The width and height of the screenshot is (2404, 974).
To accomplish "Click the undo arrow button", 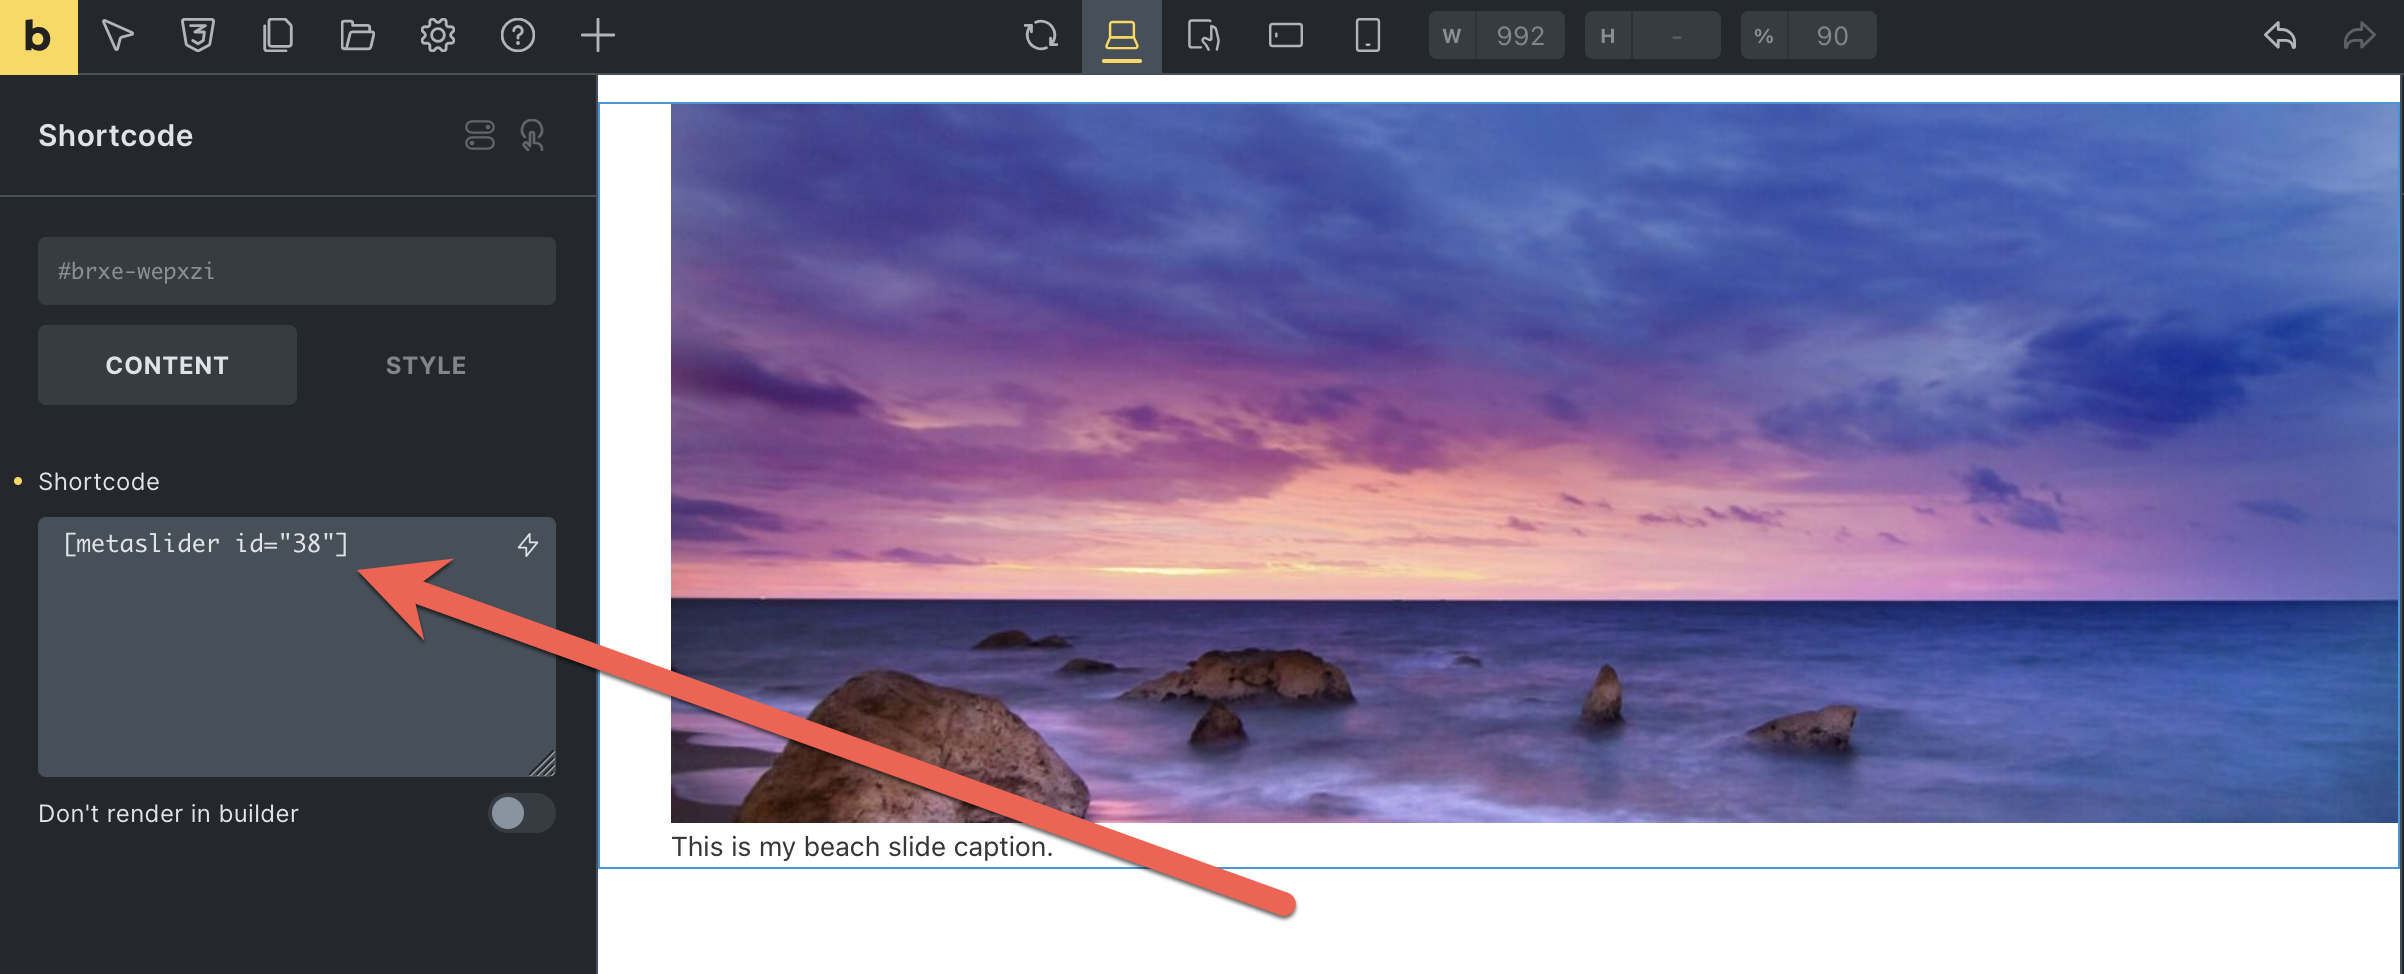I will [x=2280, y=37].
